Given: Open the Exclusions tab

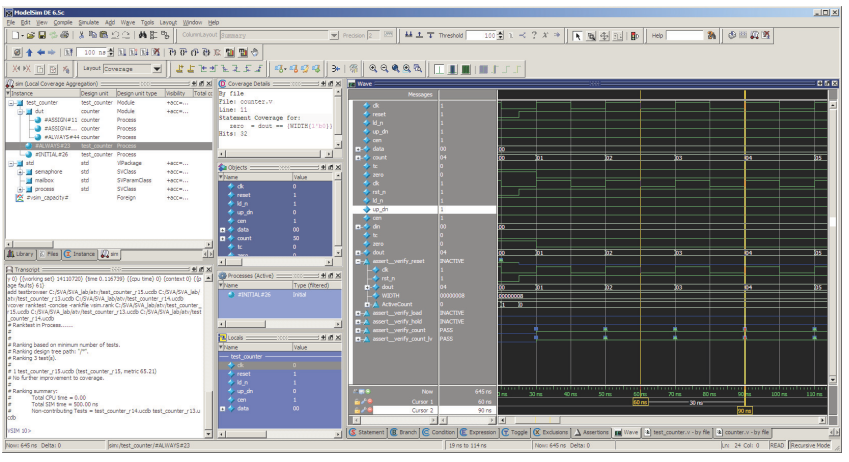Looking at the screenshot, I should click(x=551, y=432).
